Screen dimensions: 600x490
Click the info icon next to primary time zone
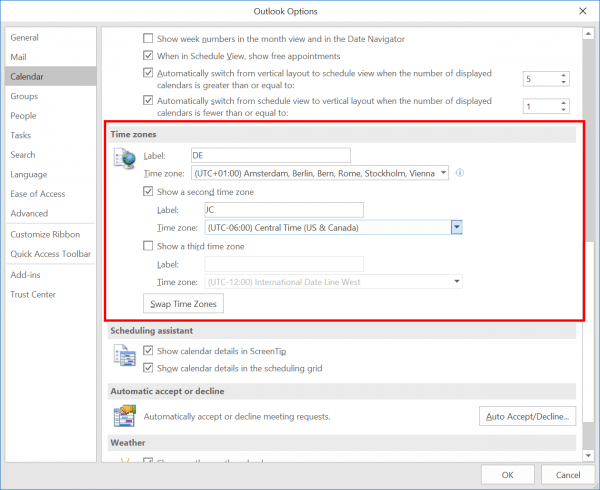[460, 173]
